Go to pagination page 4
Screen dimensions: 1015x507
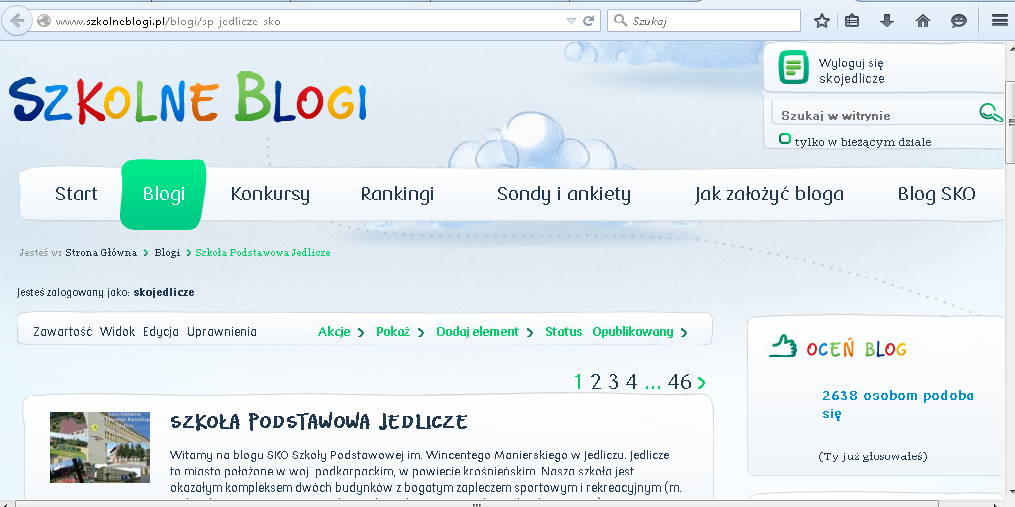[x=632, y=382]
